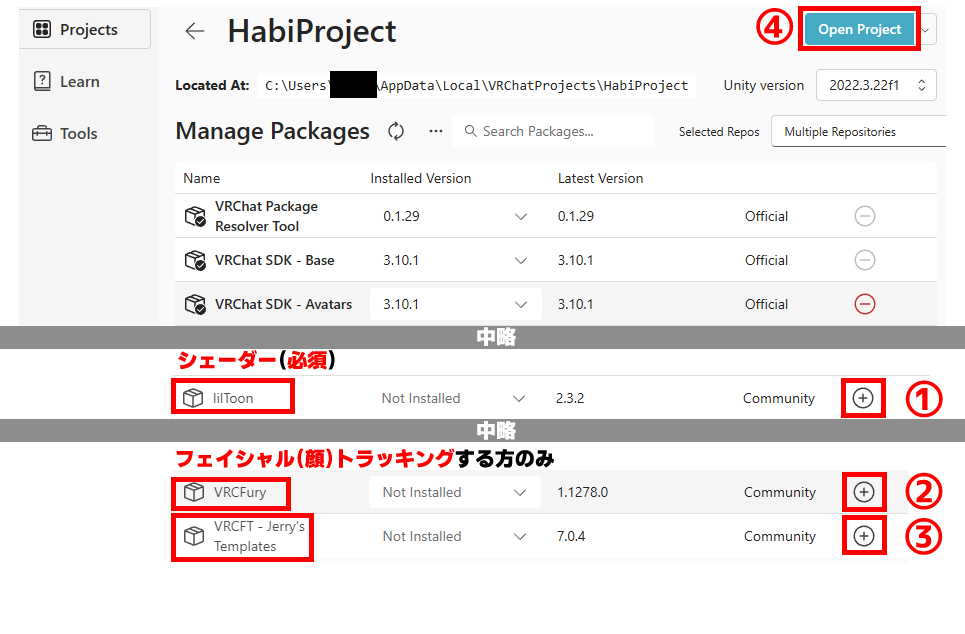
Task: Add the lilToon package with plus icon
Action: [x=864, y=398]
